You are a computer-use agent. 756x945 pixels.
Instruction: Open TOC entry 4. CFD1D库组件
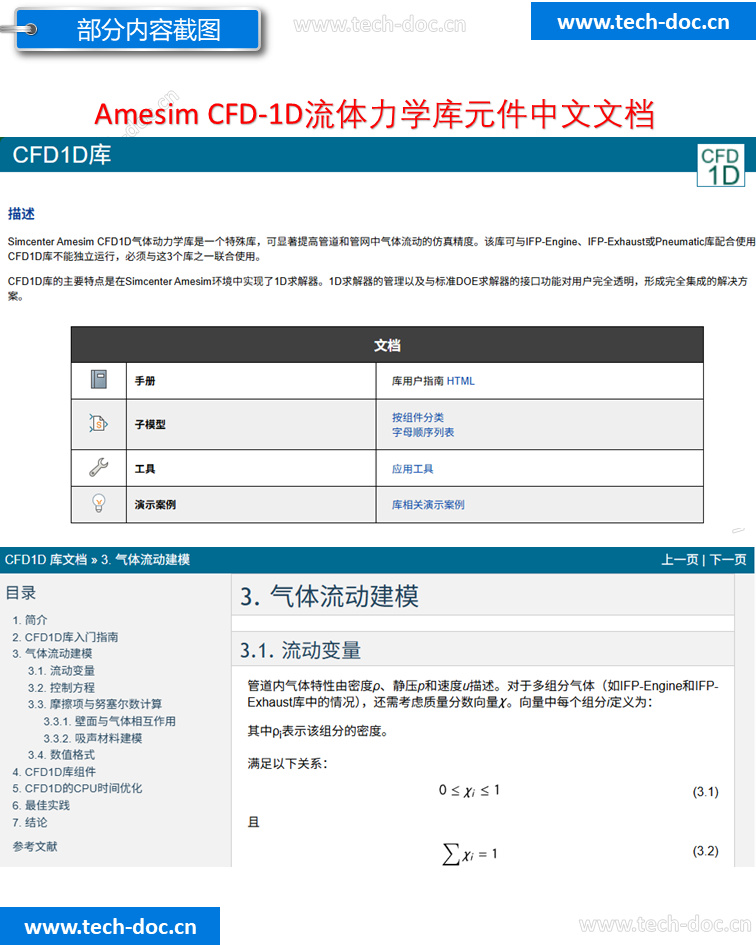(54, 772)
